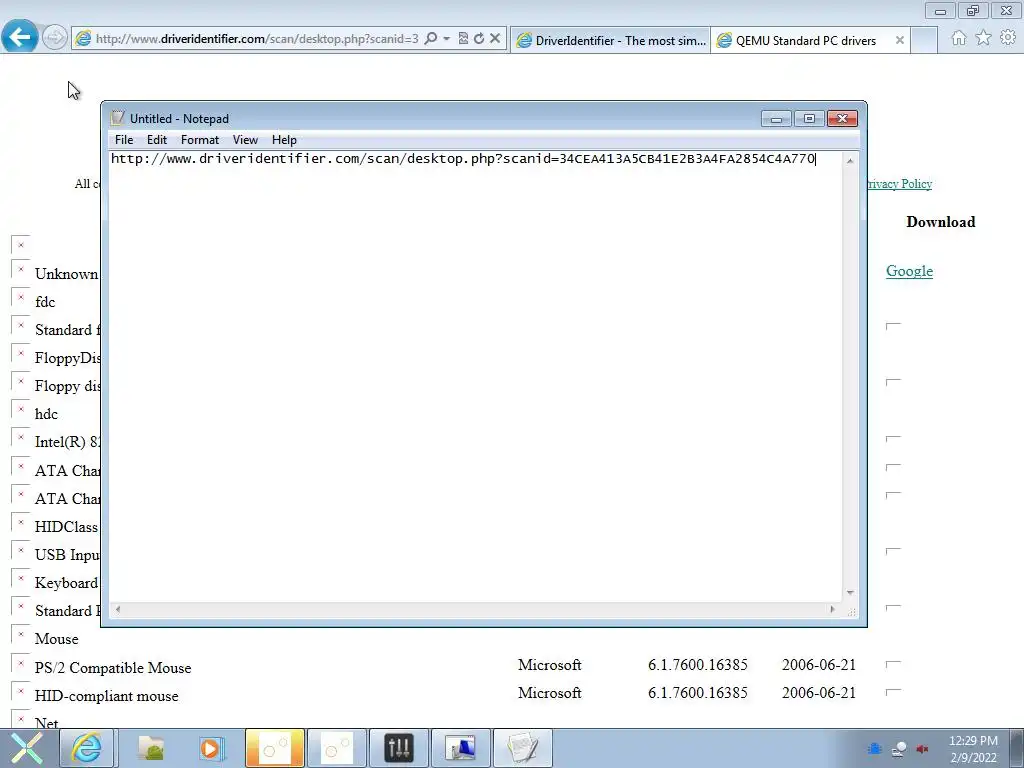Viewport: 1024px width, 768px height.
Task: Click Notepad vertical scrollbar up arrow
Action: pos(850,161)
